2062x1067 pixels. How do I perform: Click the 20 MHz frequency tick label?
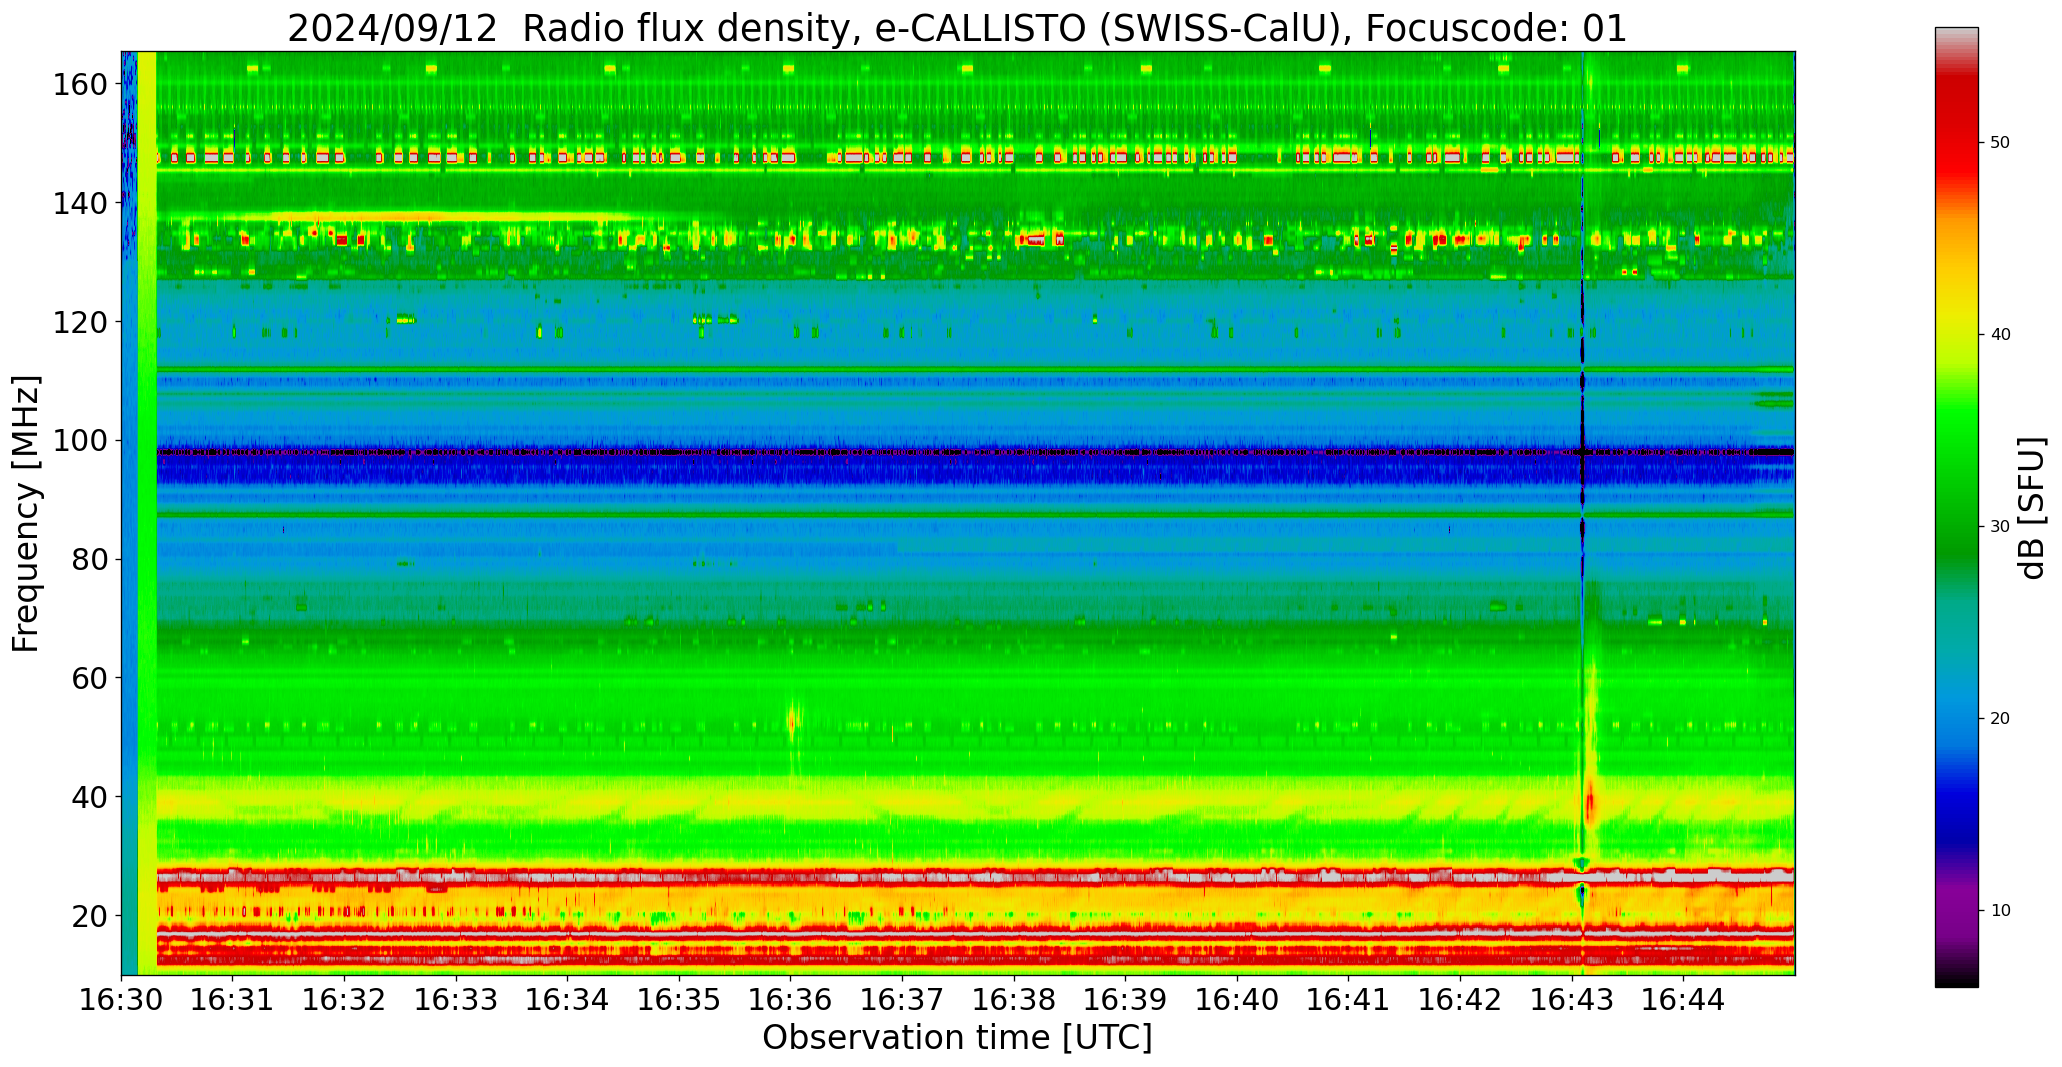(x=90, y=915)
